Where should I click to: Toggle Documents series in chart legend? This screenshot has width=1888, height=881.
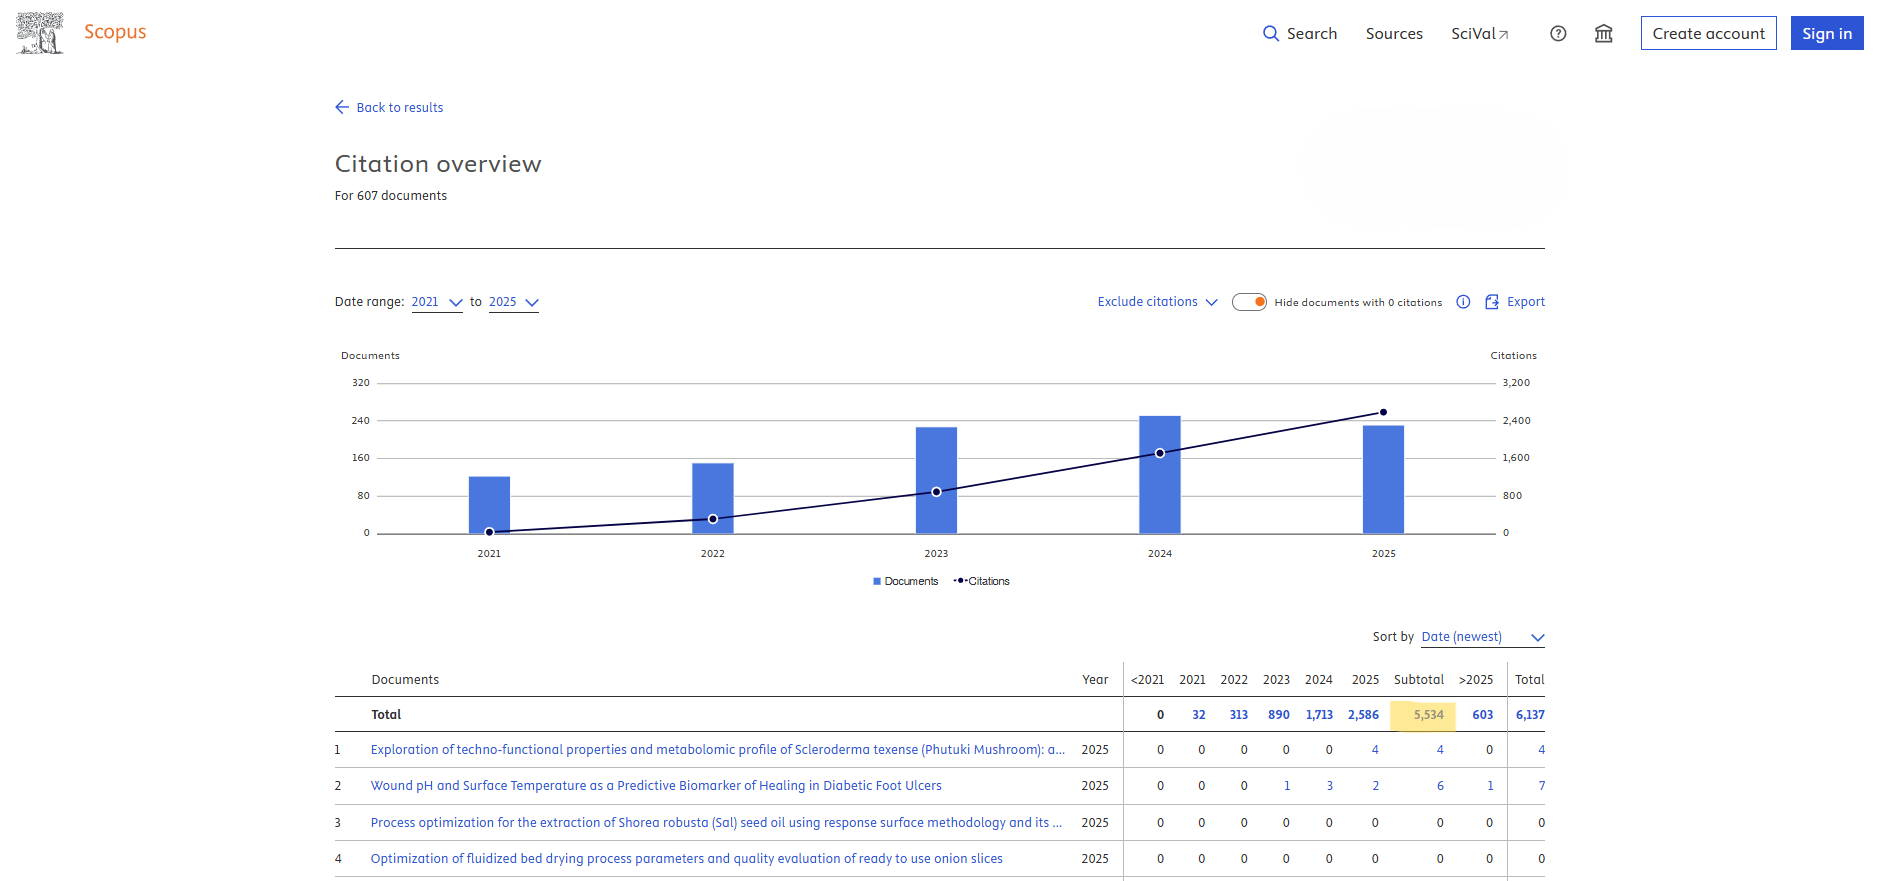[x=906, y=581]
